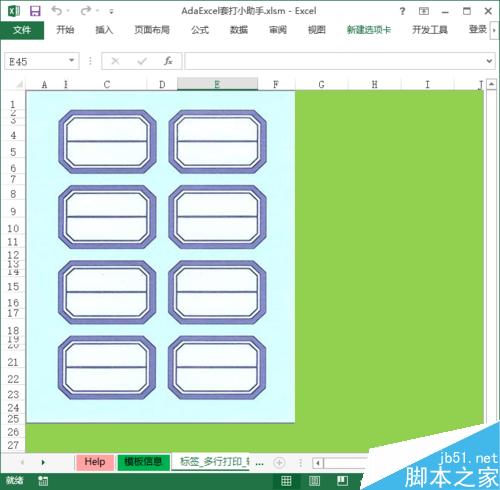Expand the formula bar
The height and width of the screenshot is (490, 500).
489,61
